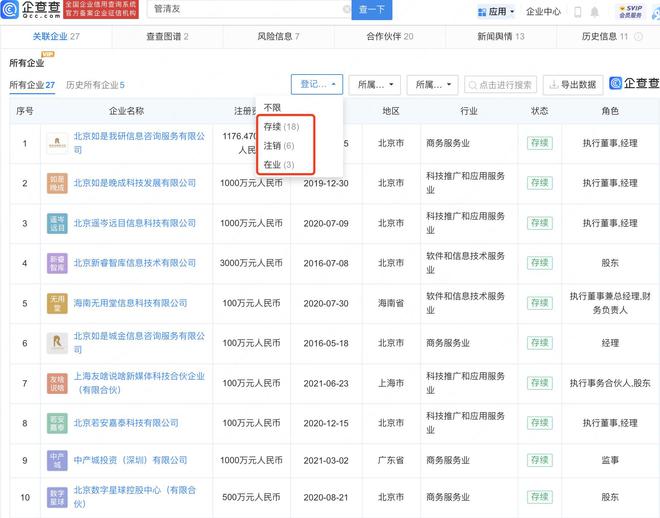The height and width of the screenshot is (518, 660).
Task: Click the SVIP 会员服务 icon
Action: click(x=629, y=12)
